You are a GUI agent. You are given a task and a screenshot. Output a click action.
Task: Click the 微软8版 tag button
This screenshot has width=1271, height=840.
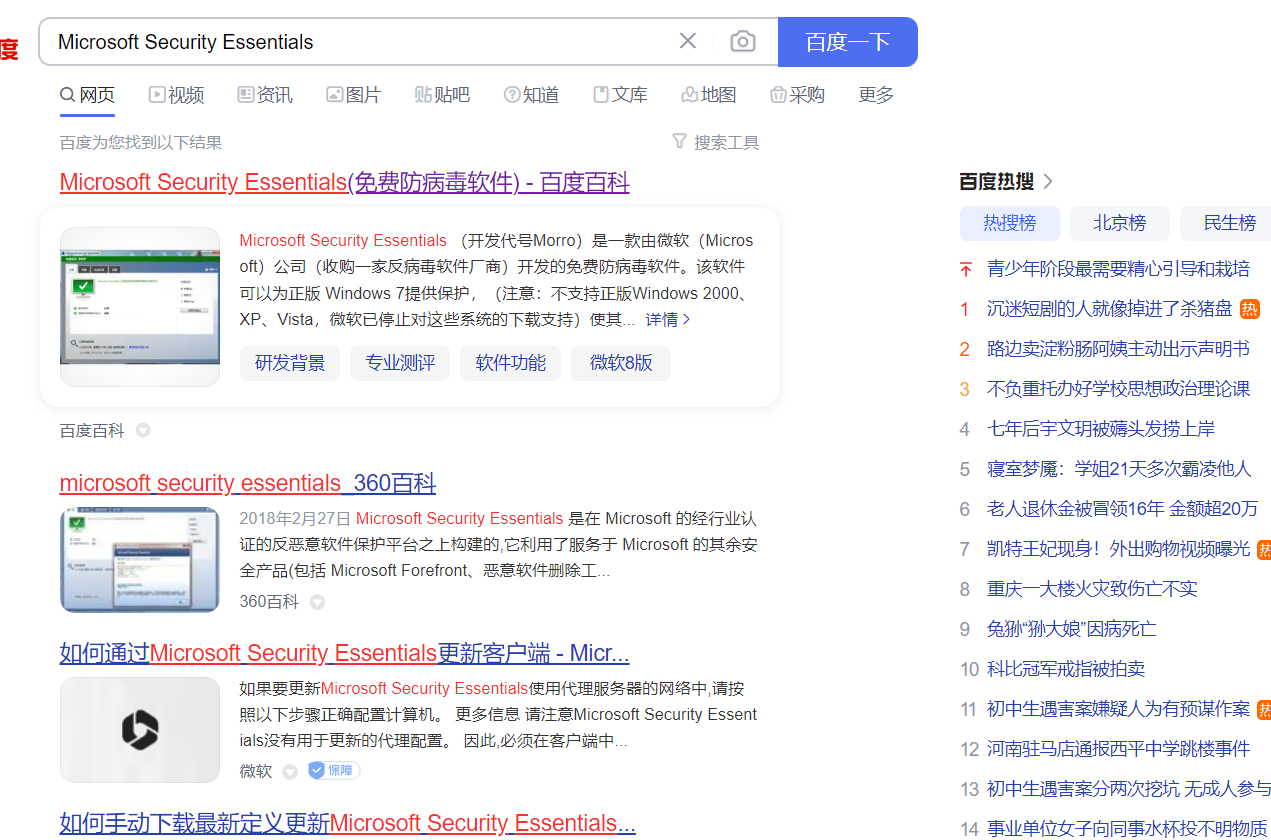[x=621, y=363]
